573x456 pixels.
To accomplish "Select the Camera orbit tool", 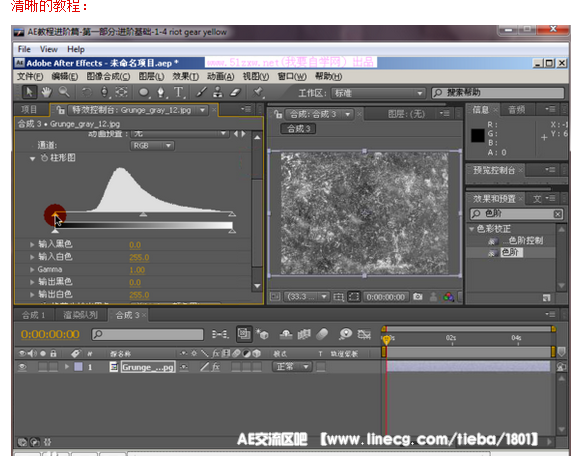I will [105, 92].
